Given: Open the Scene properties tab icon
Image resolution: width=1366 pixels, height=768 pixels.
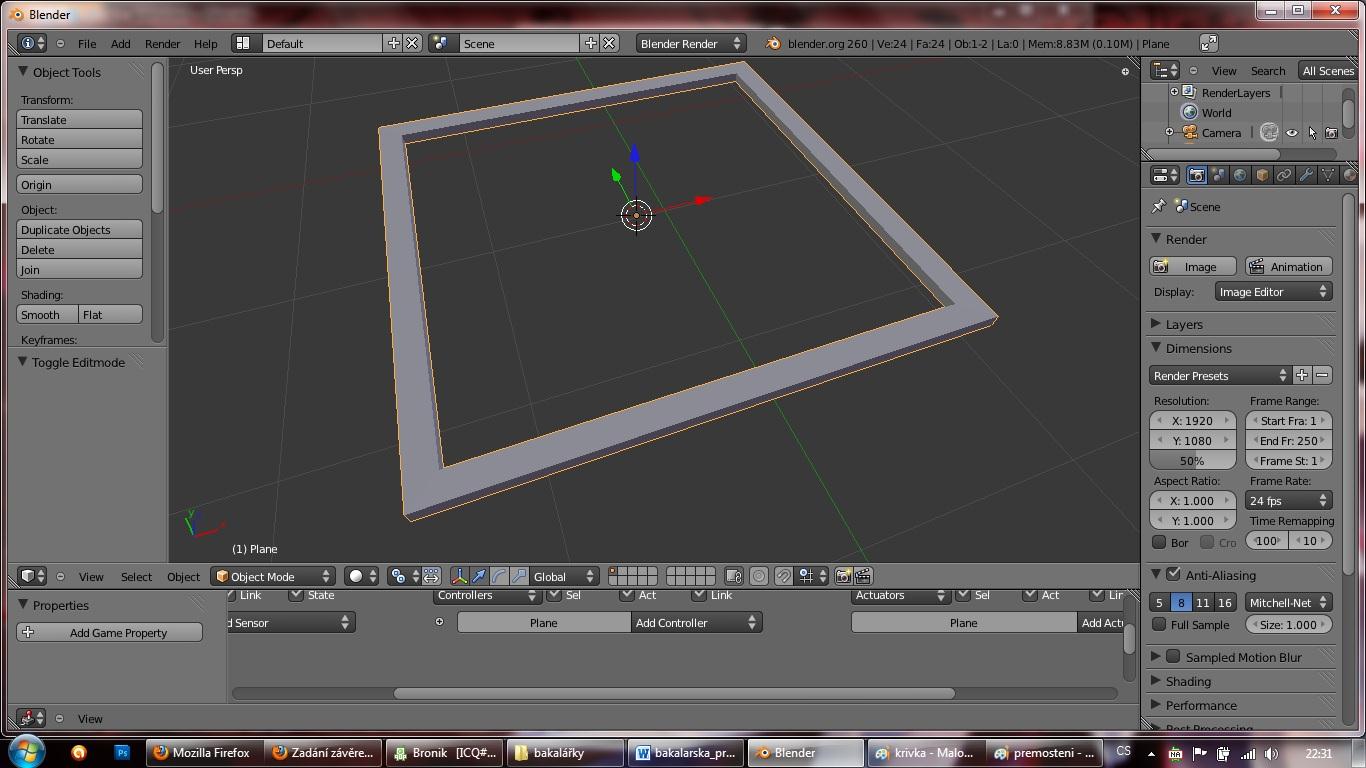Looking at the screenshot, I should pyautogui.click(x=1218, y=175).
